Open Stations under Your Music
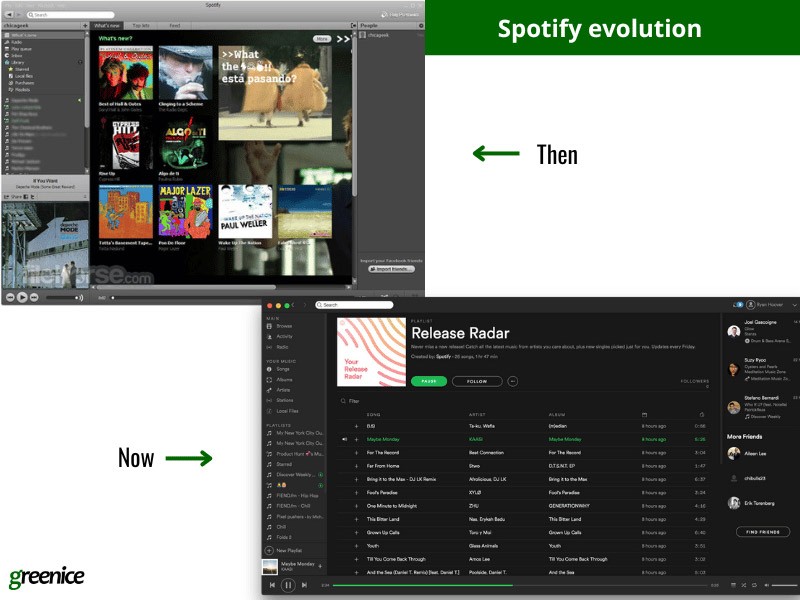The image size is (800, 600). coord(285,401)
